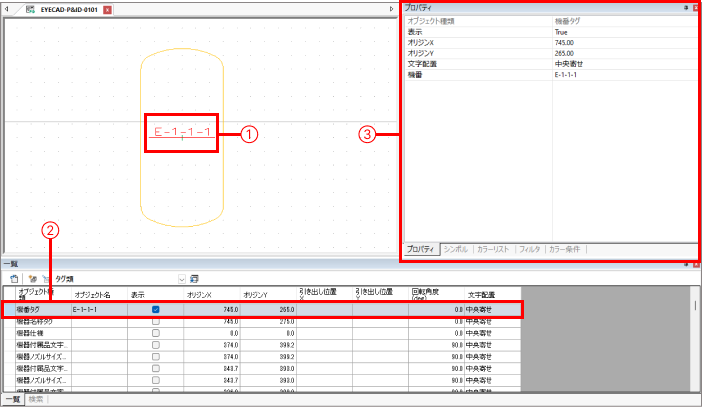This screenshot has height=407, width=702.
Task: Check the 表示 checkbox for 機器名称タグ row
Action: pyautogui.click(x=155, y=321)
